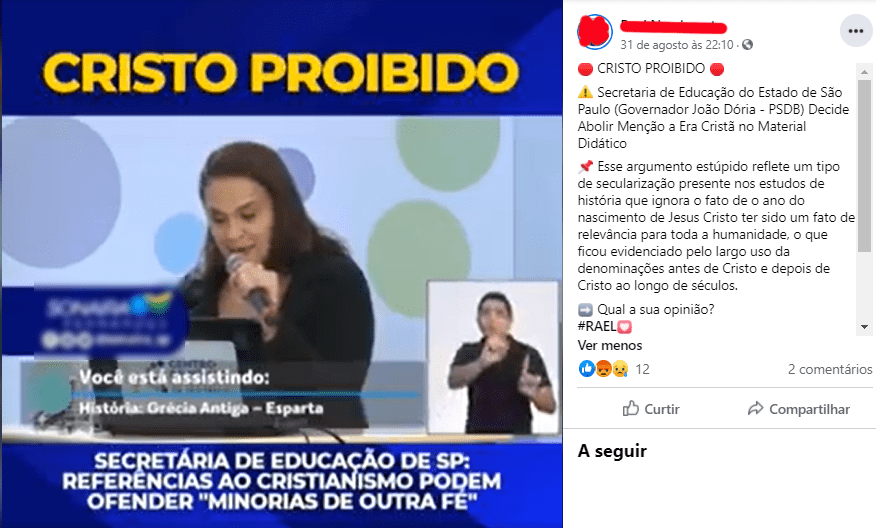
Task: Open the 31 de agosto timestamp link
Action: point(677,45)
